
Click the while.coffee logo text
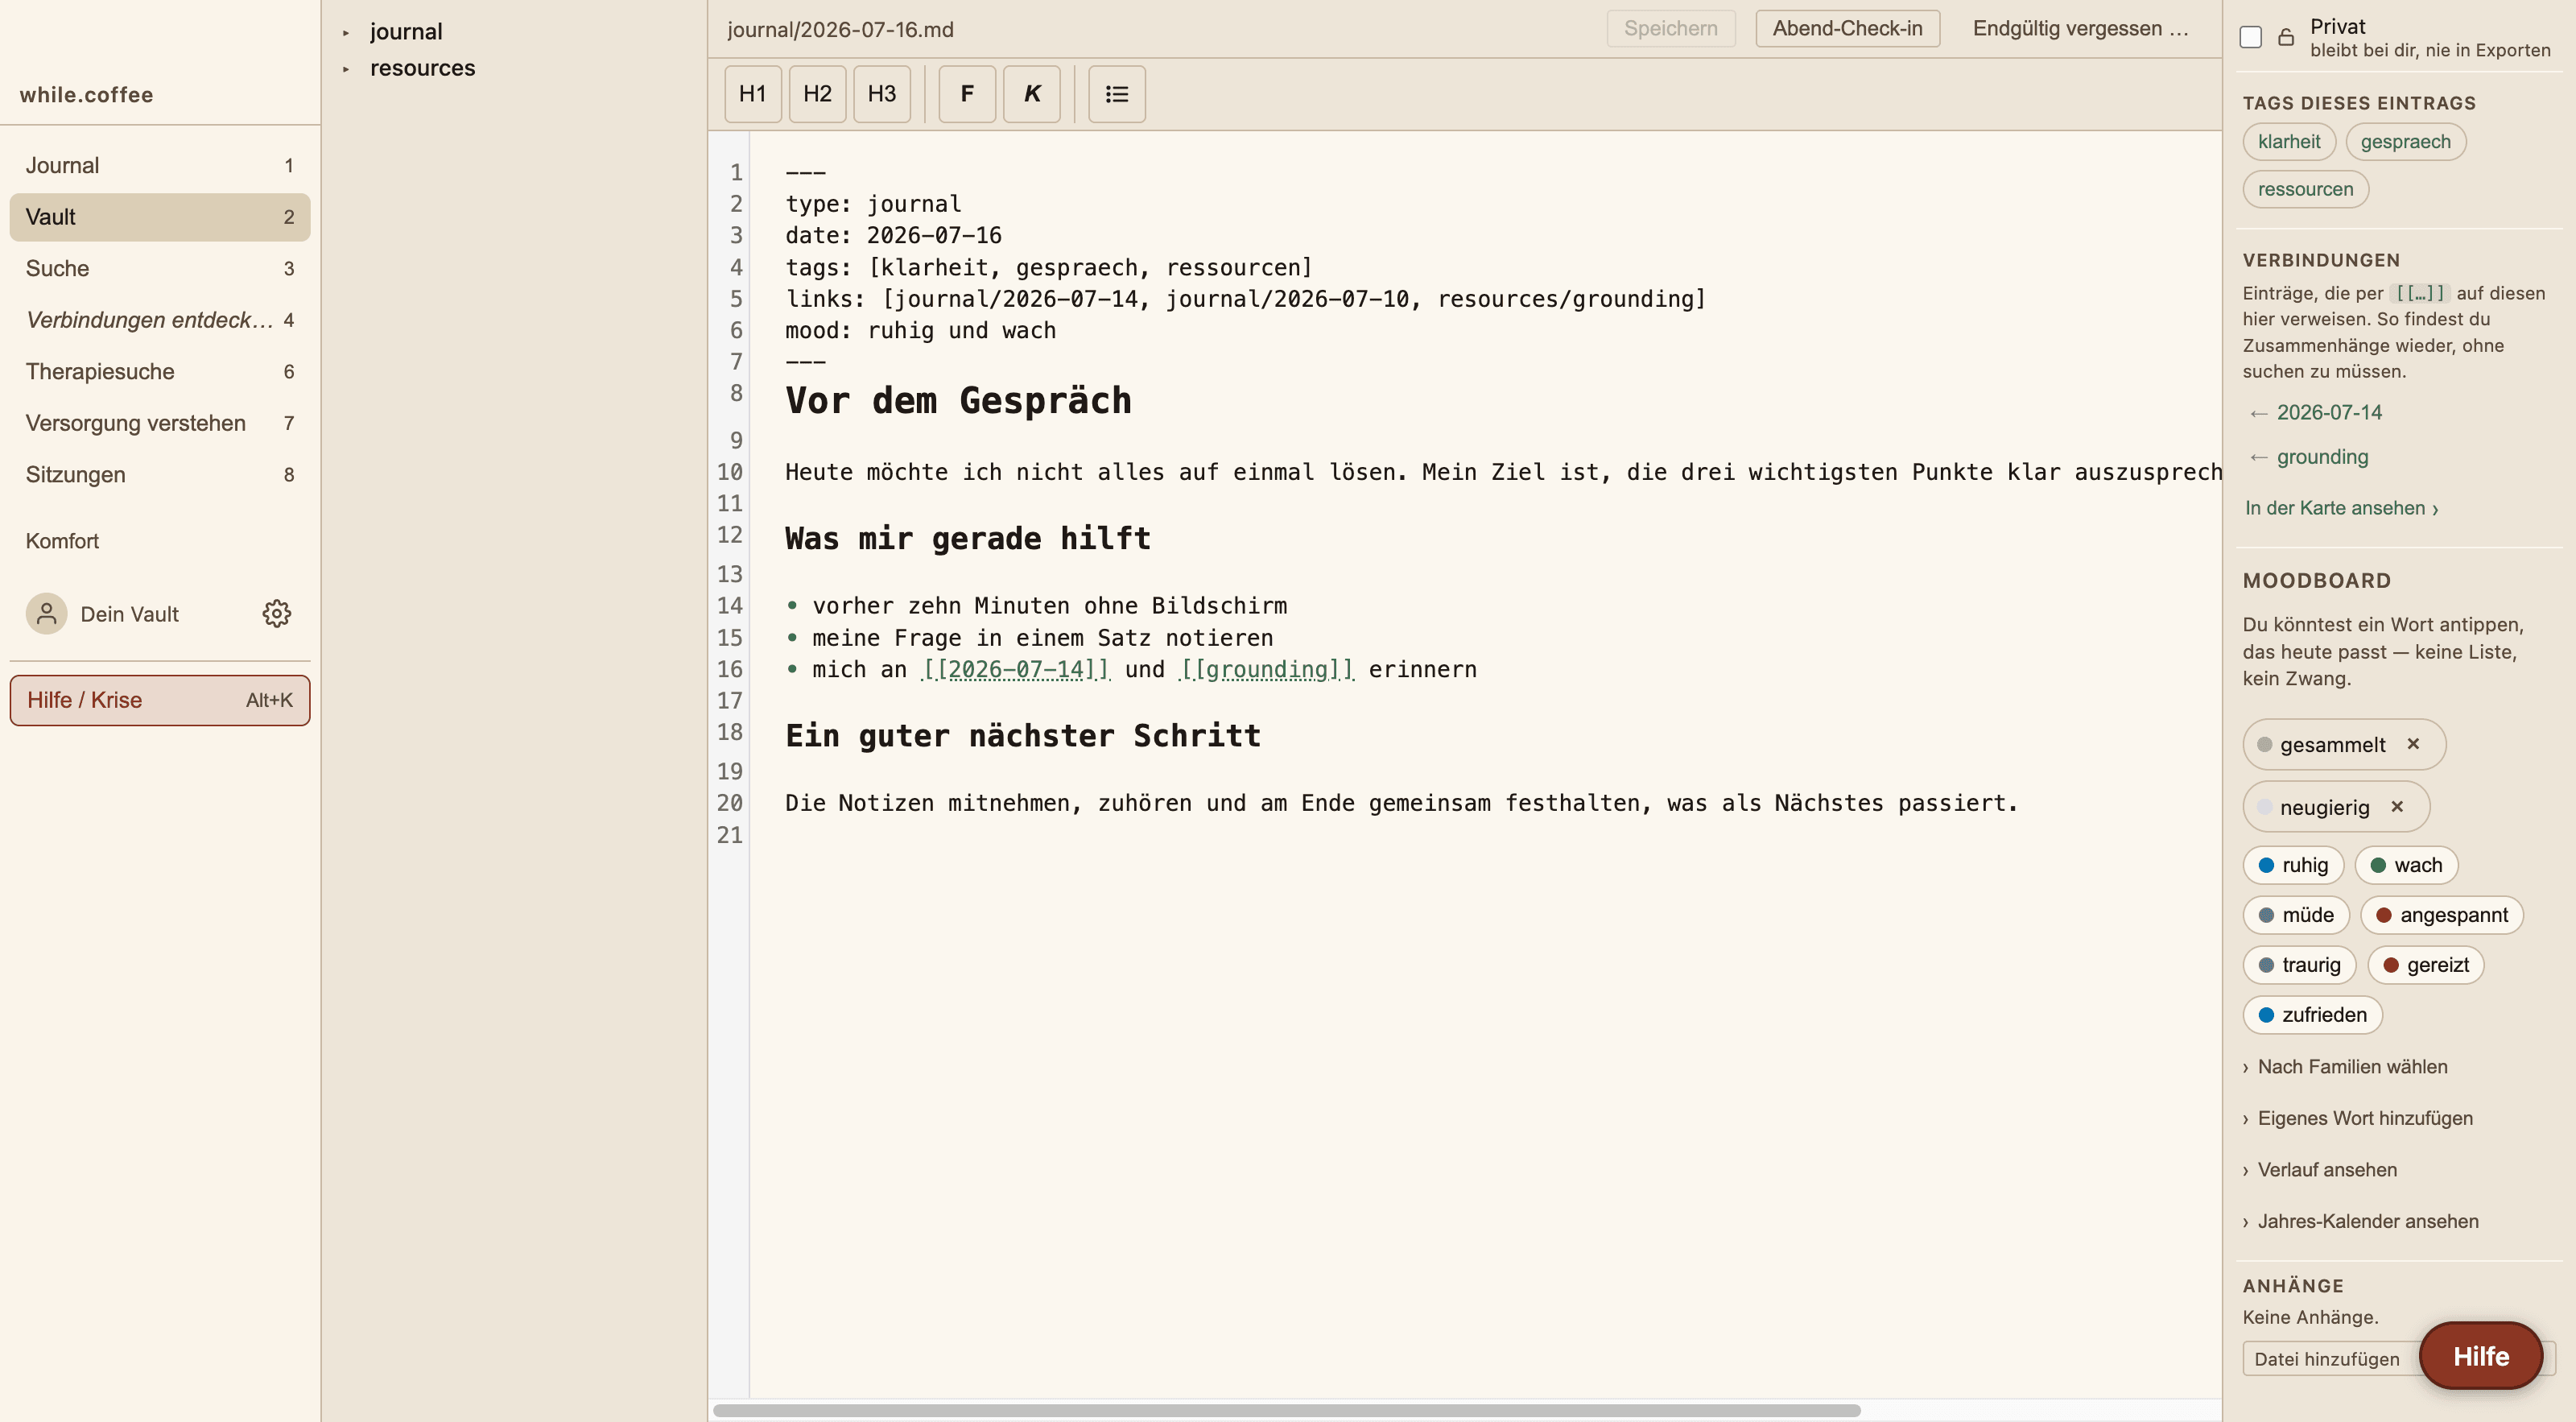point(86,95)
